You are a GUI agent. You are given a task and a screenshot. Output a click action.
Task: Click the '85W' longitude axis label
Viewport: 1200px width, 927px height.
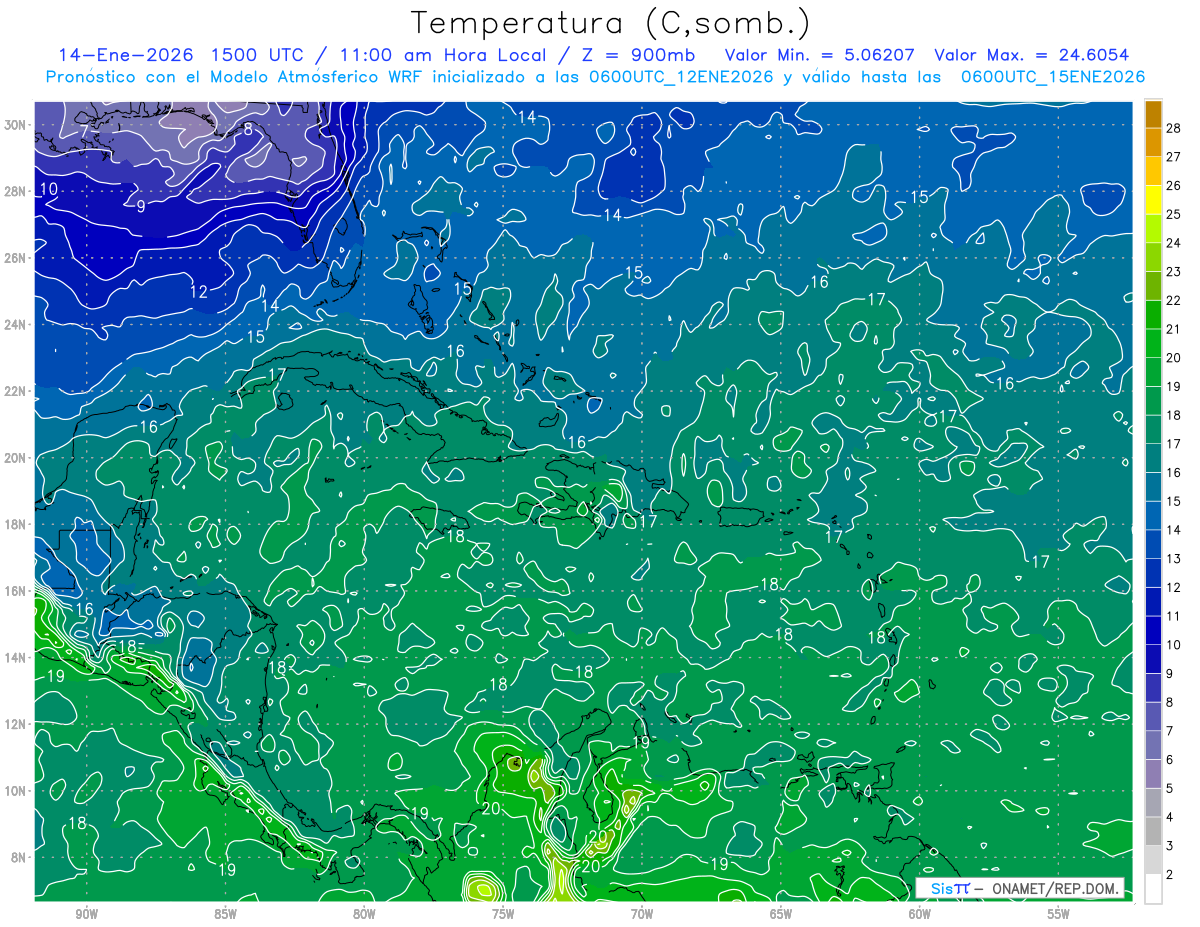coord(225,914)
